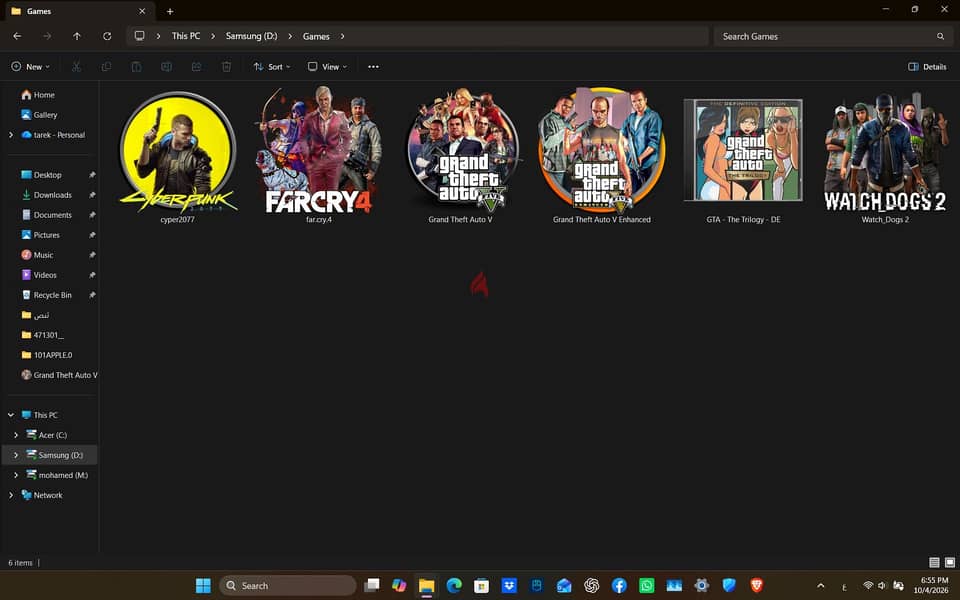Open the cyper2077 game folder
This screenshot has height=600, width=960.
(x=178, y=157)
